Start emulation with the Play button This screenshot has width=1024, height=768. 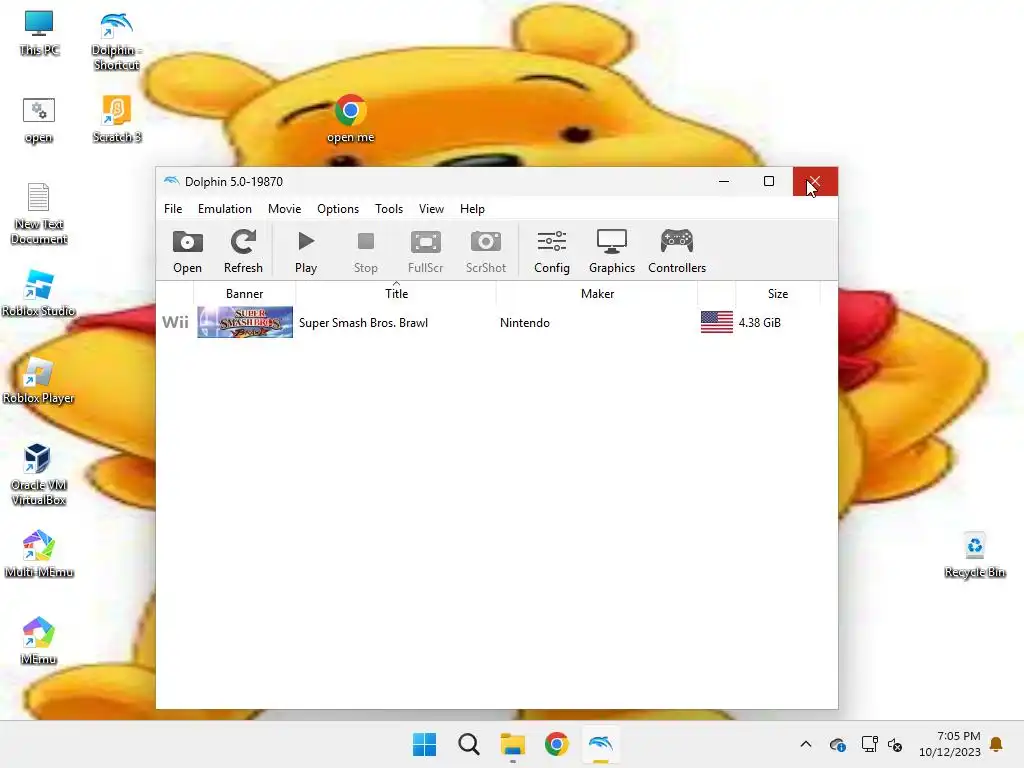(306, 251)
